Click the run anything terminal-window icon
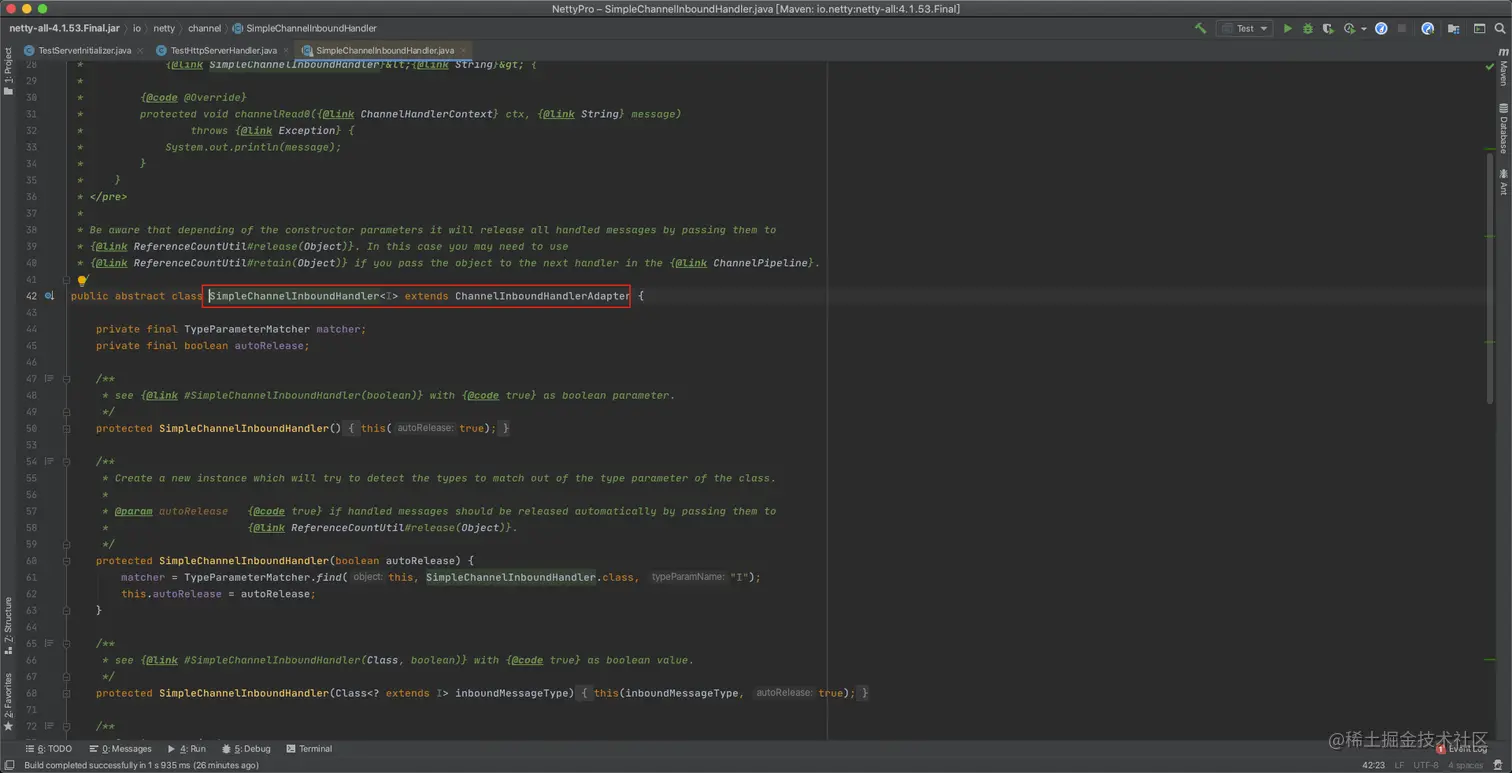 tap(1479, 29)
